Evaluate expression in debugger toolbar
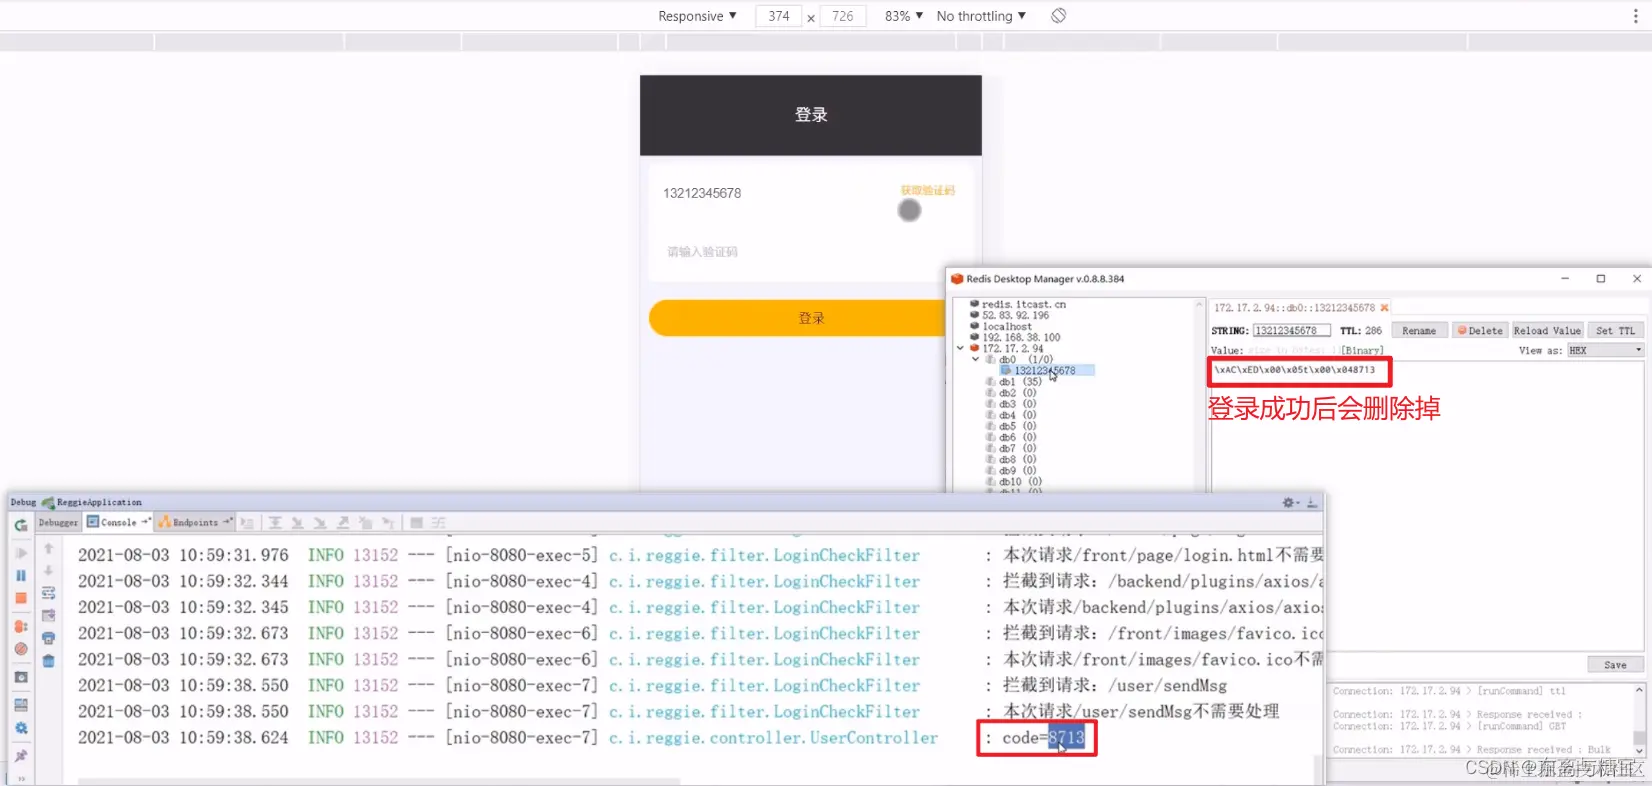Viewport: 1652px width, 786px height. tap(416, 523)
